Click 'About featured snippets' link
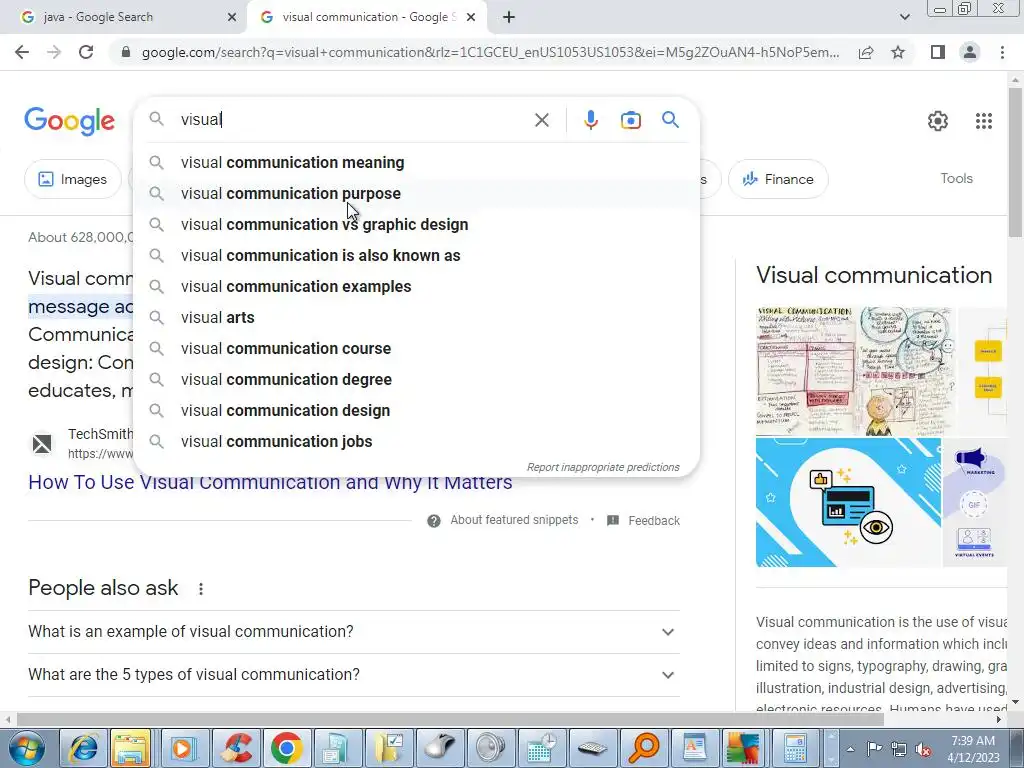This screenshot has height=768, width=1024. click(x=514, y=520)
